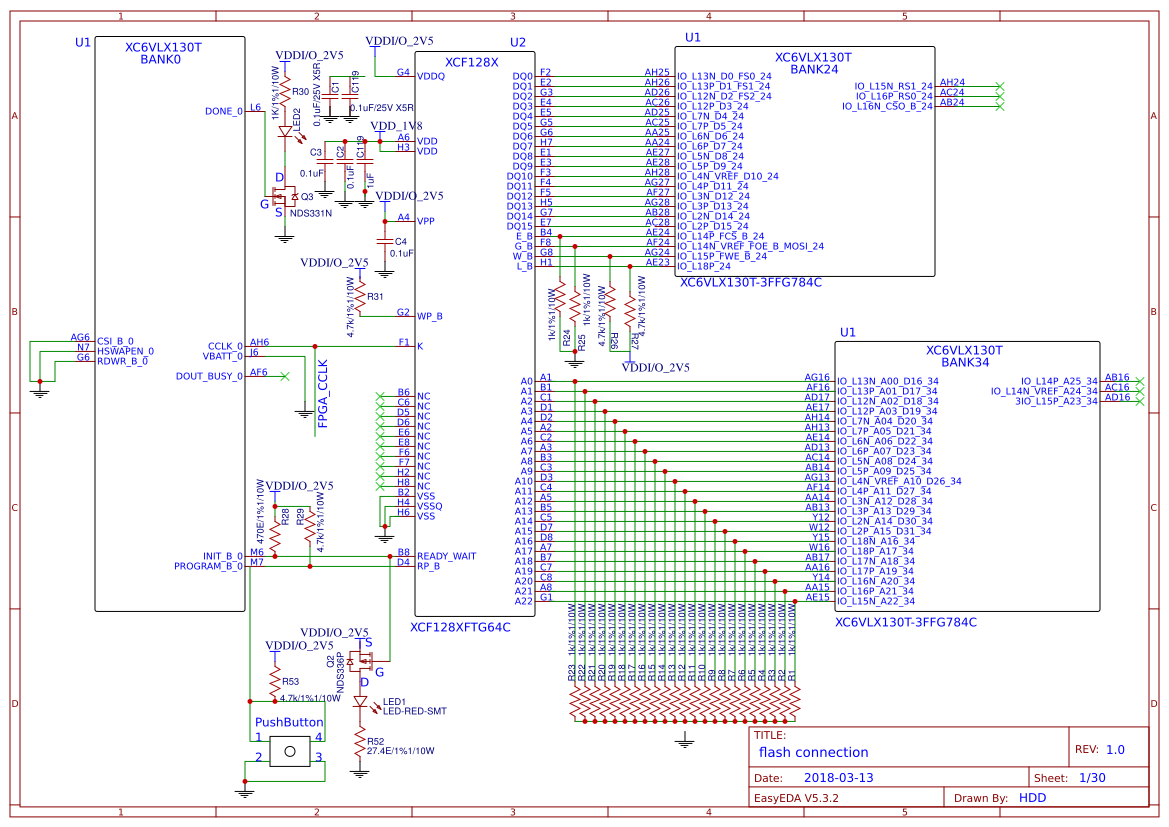This screenshot has width=1169, height=827.
Task: Select the PushButton component symbol
Action: [x=288, y=752]
